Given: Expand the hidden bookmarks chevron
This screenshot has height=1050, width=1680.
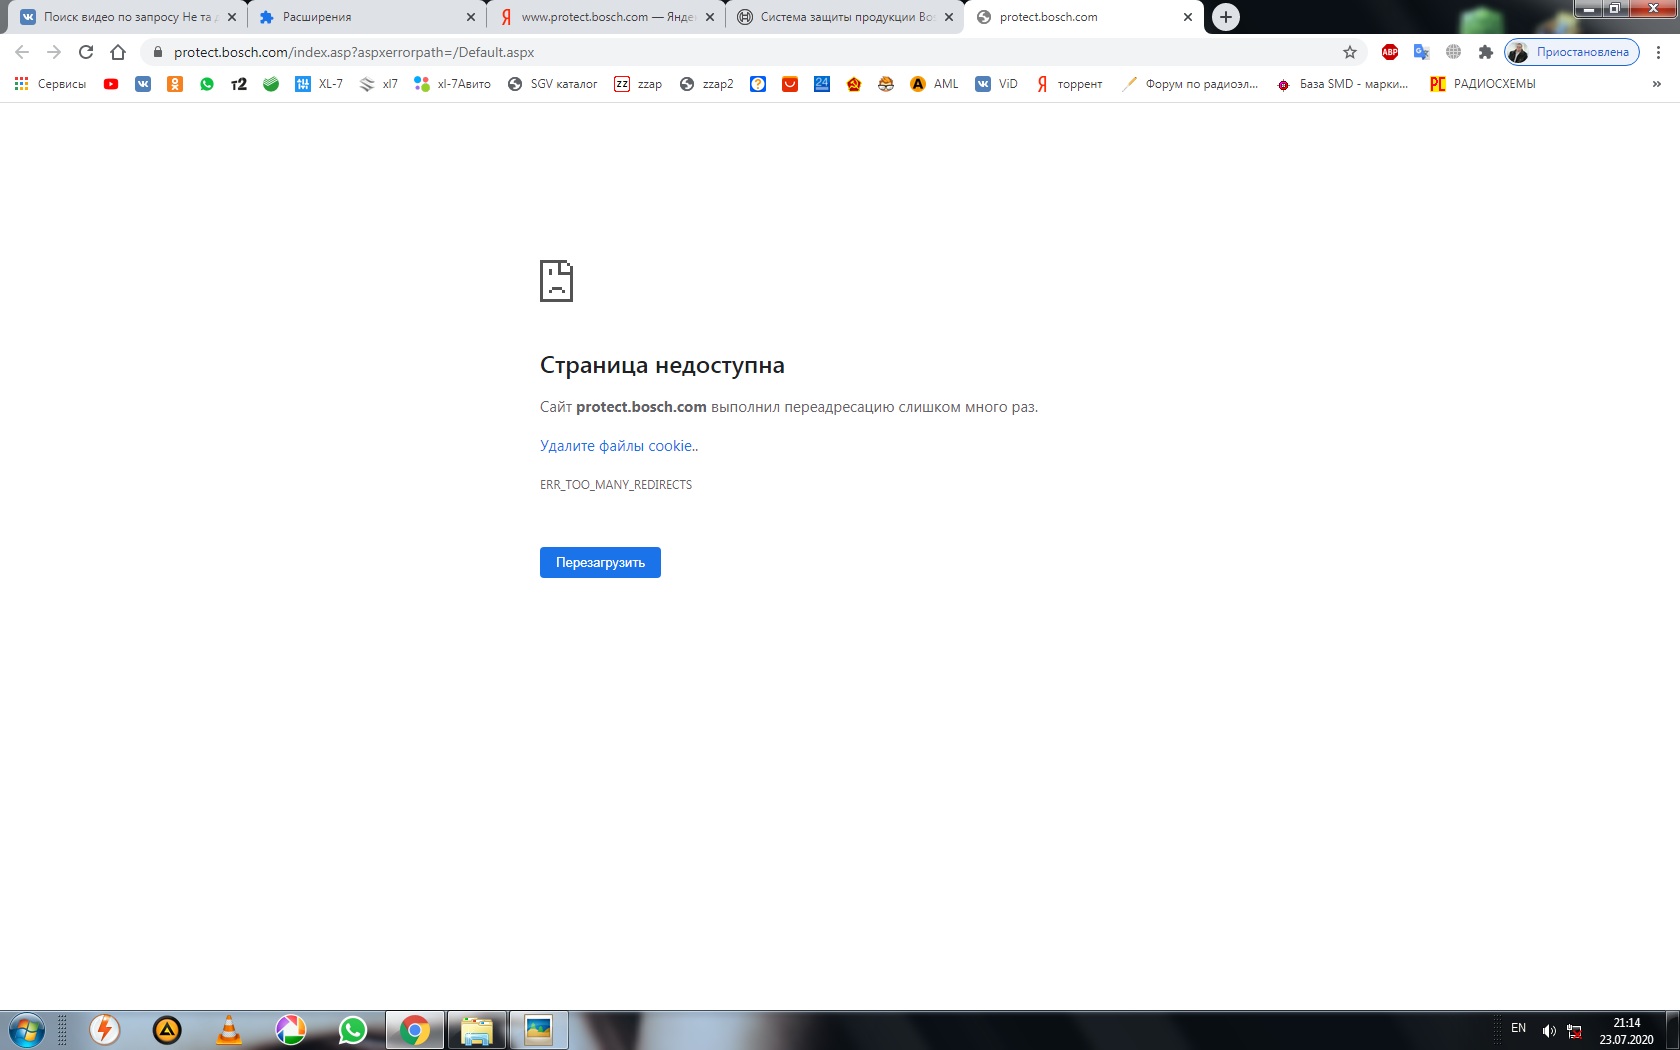Looking at the screenshot, I should point(1656,84).
